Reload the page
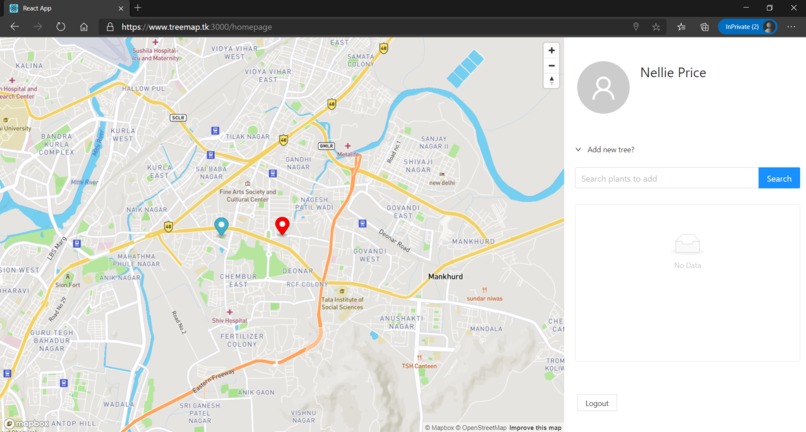 coord(61,27)
